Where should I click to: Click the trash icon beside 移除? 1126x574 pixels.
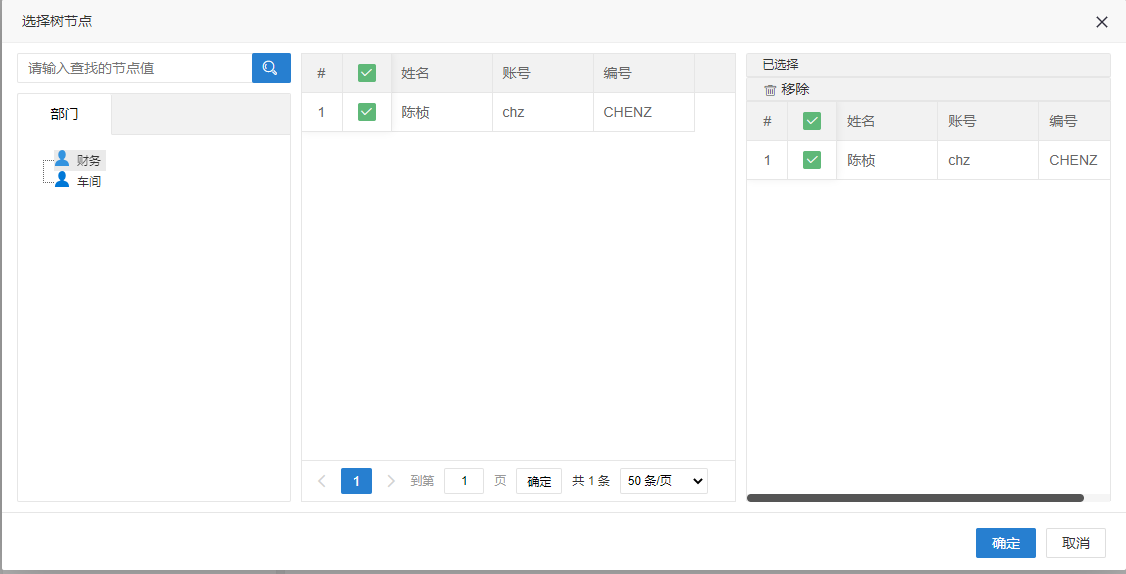click(770, 90)
